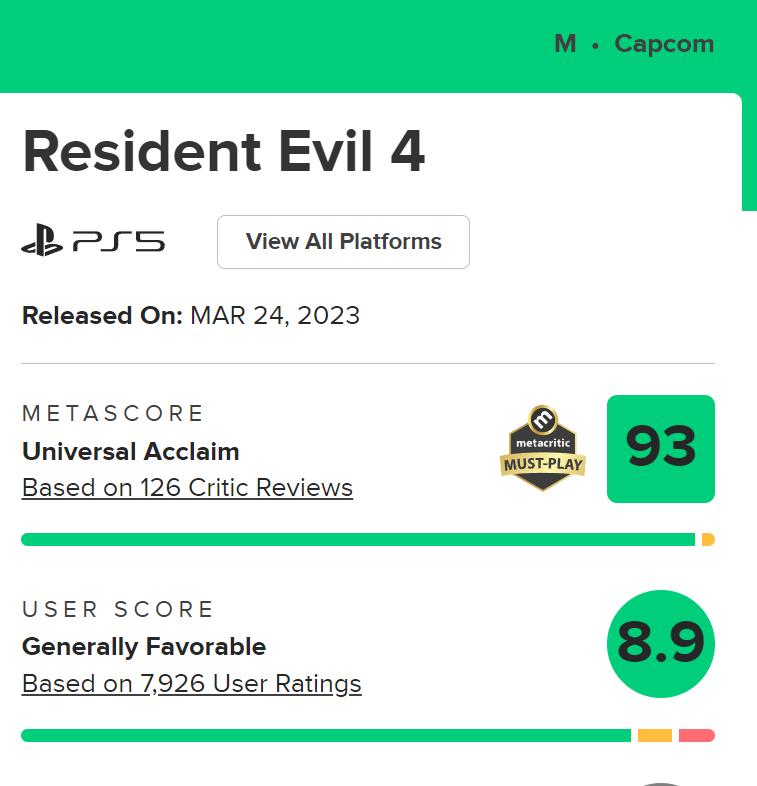The image size is (757, 786).
Task: Click the USER SCORE heading label
Action: click(x=118, y=609)
